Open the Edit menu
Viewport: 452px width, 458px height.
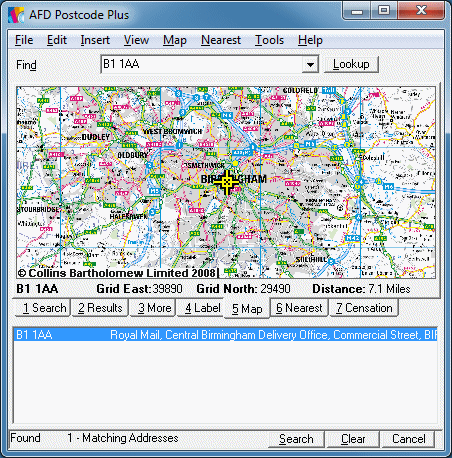[x=57, y=40]
